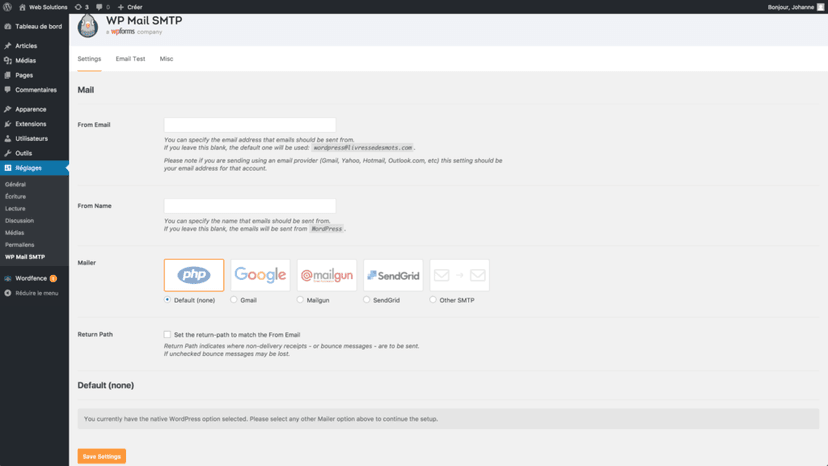This screenshot has width=828, height=466.
Task: Open the user avatar next to Bonjour, Johanne
Action: point(820,7)
